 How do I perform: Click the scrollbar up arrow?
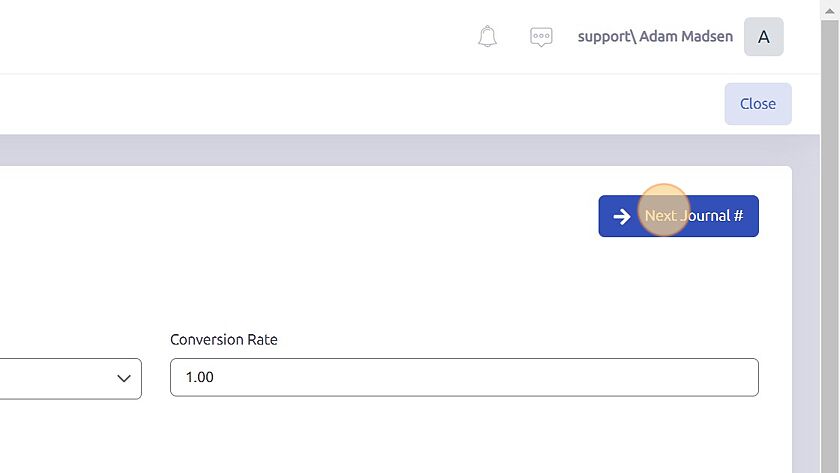(x=829, y=10)
